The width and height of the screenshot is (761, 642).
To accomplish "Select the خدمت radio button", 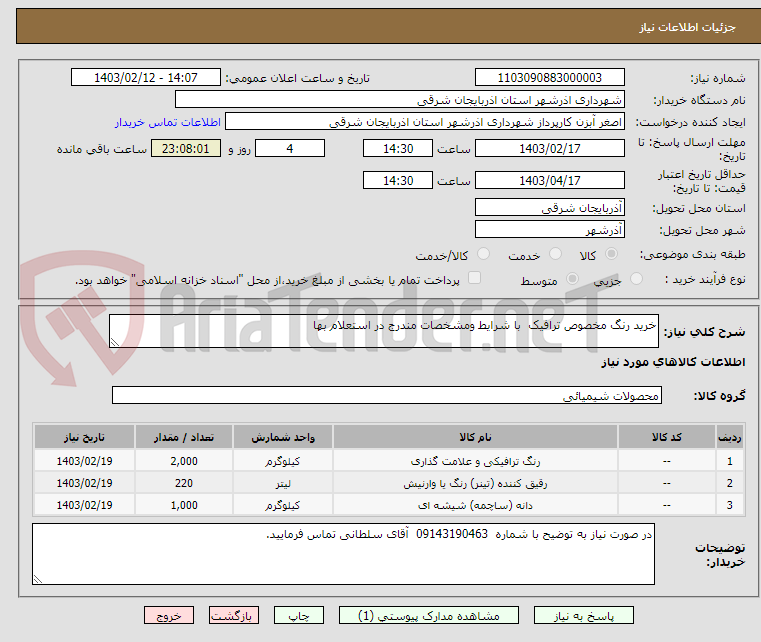I will (555, 254).
